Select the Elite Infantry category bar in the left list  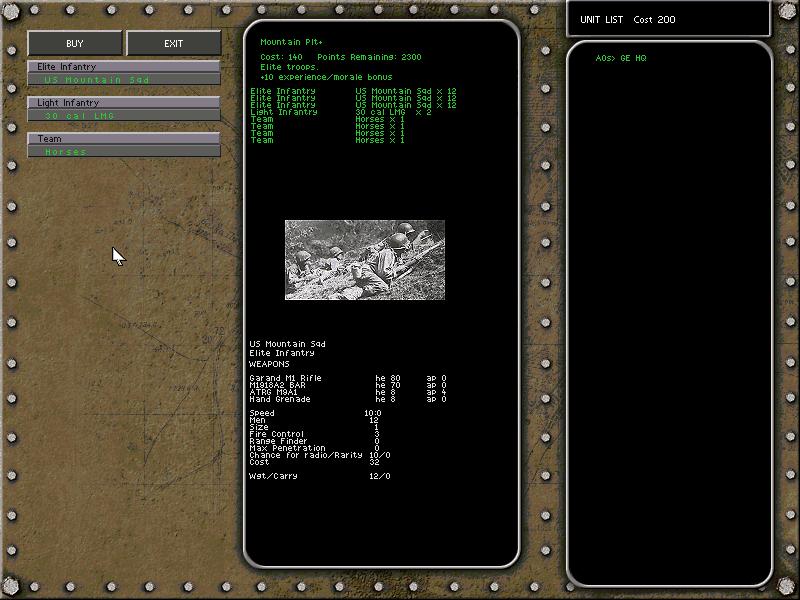124,66
